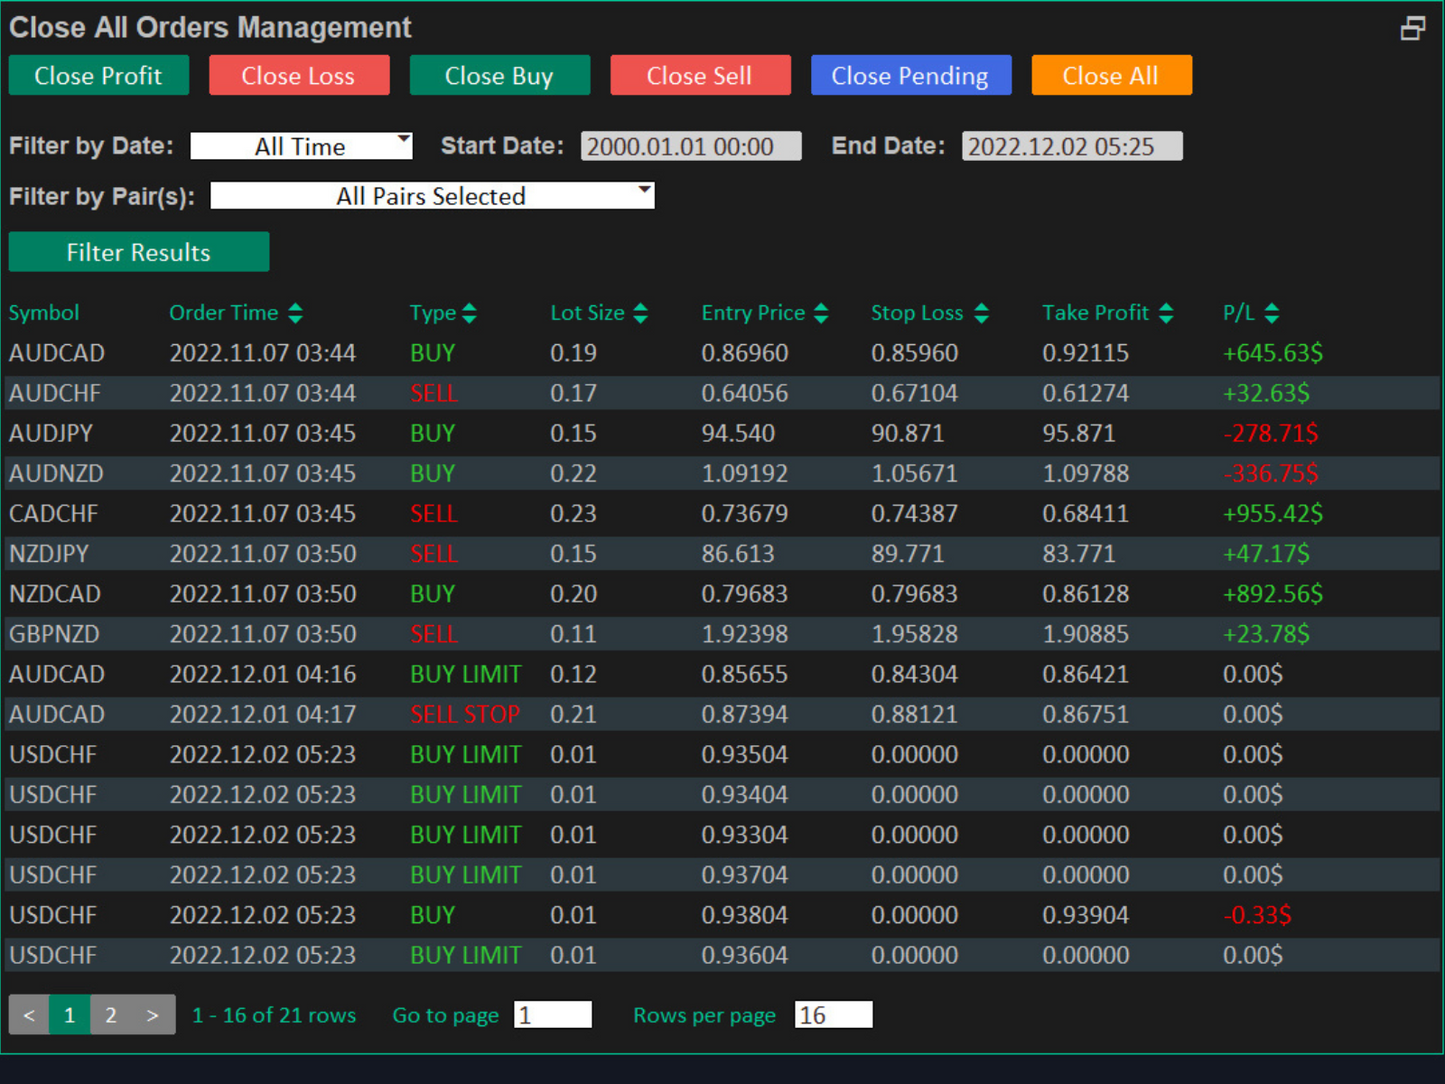The image size is (1445, 1084).
Task: Click the +645.63$ profit value
Action: [x=1273, y=353]
